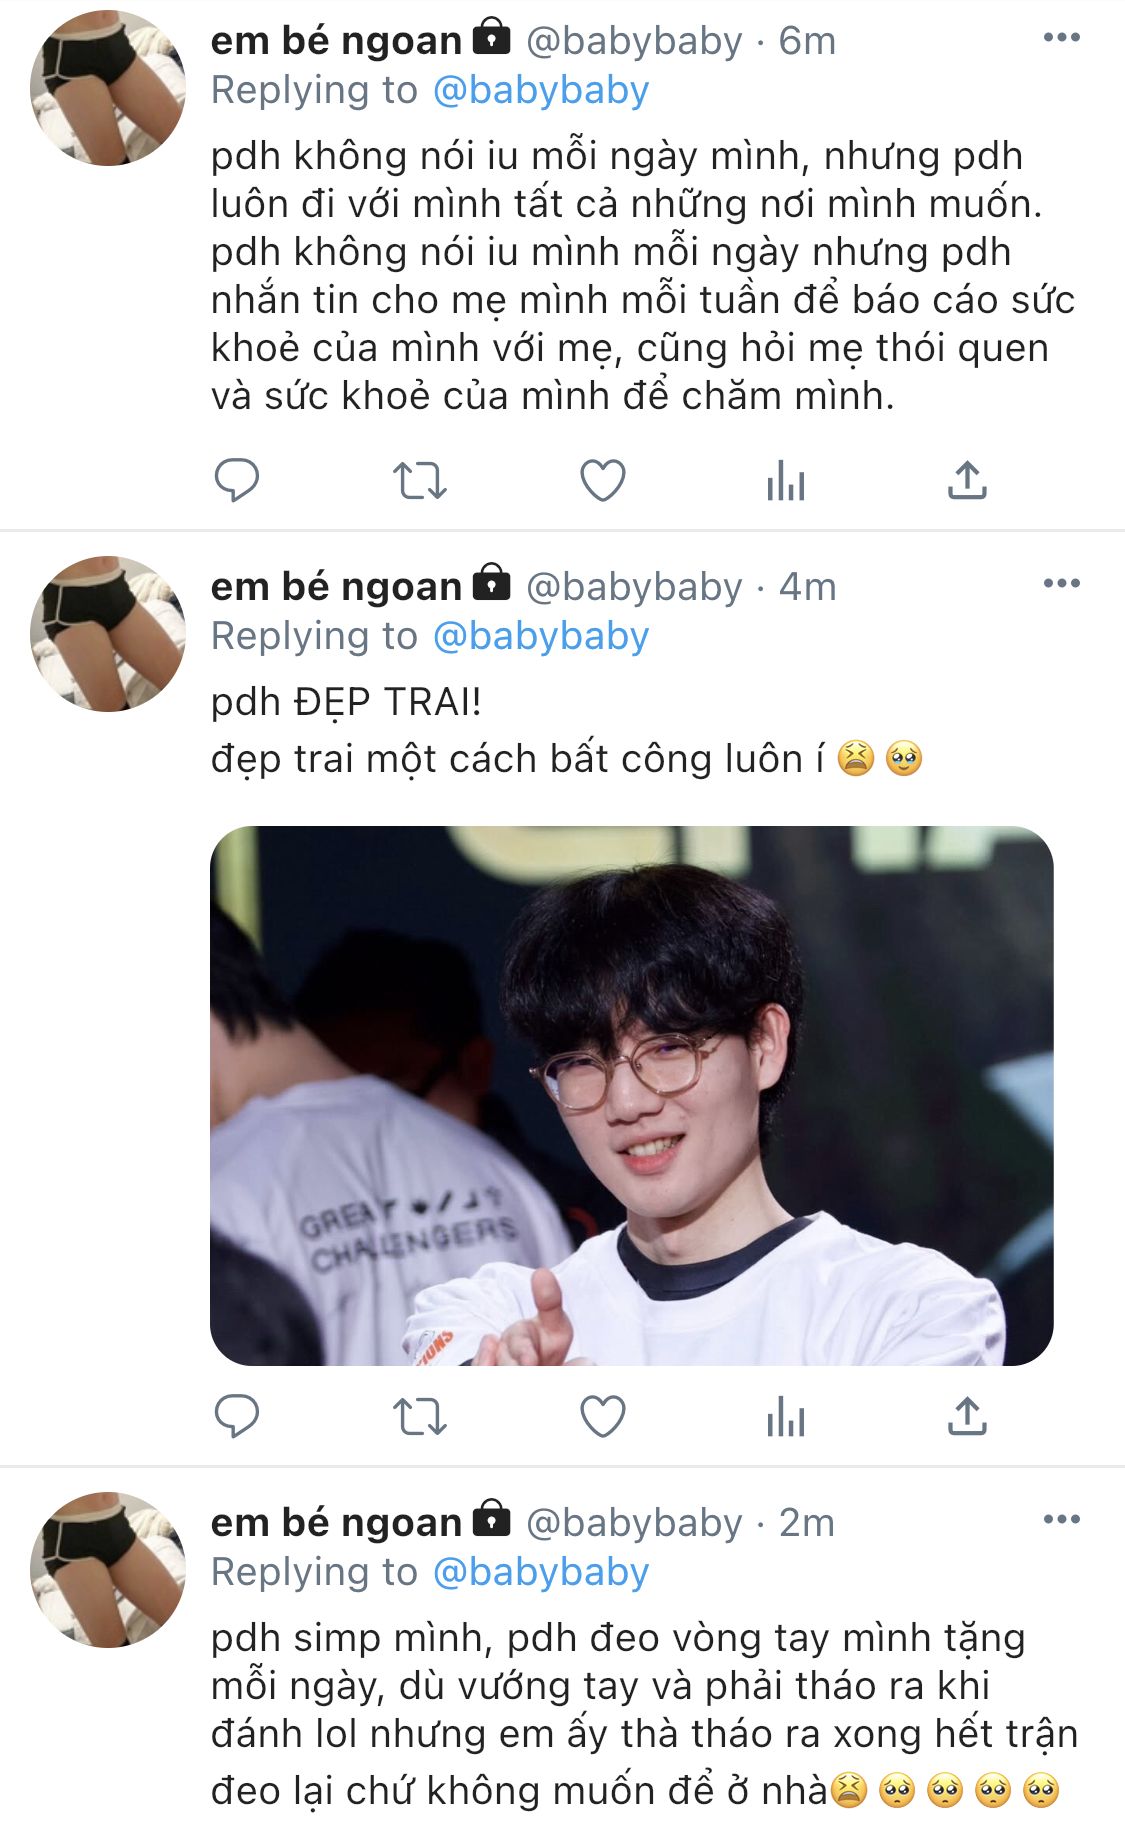Reply to the 'pdh ĐẸP TRAI!' tweet
Screen dimensions: 1125x1822
pos(237,1416)
